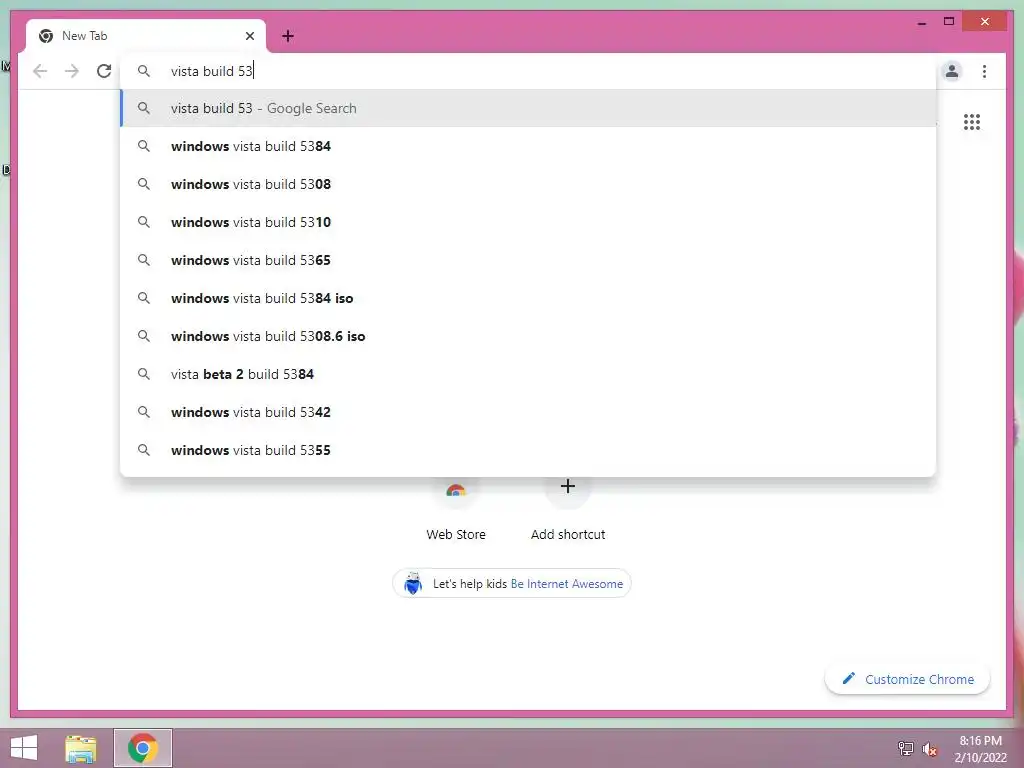
Task: Click the Chrome taskbar icon
Action: [x=143, y=748]
